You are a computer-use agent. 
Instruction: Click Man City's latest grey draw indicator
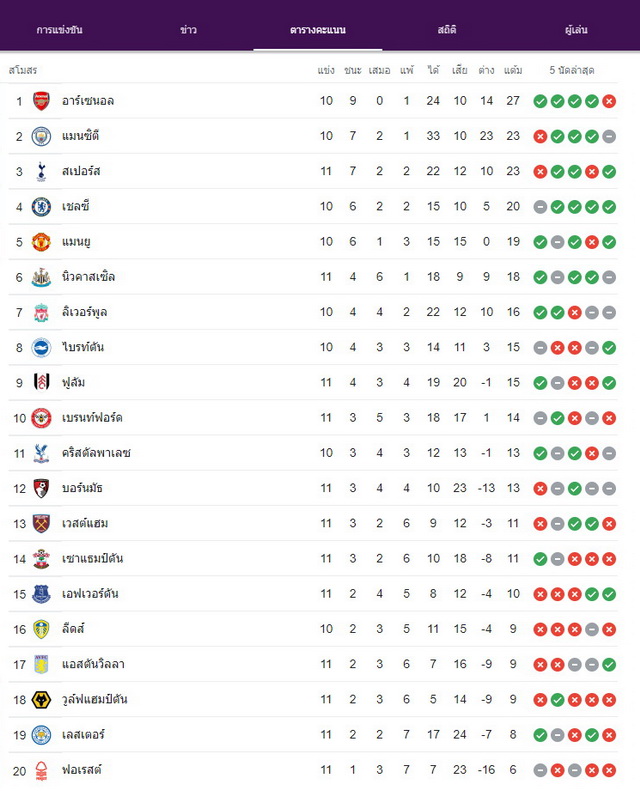click(609, 136)
